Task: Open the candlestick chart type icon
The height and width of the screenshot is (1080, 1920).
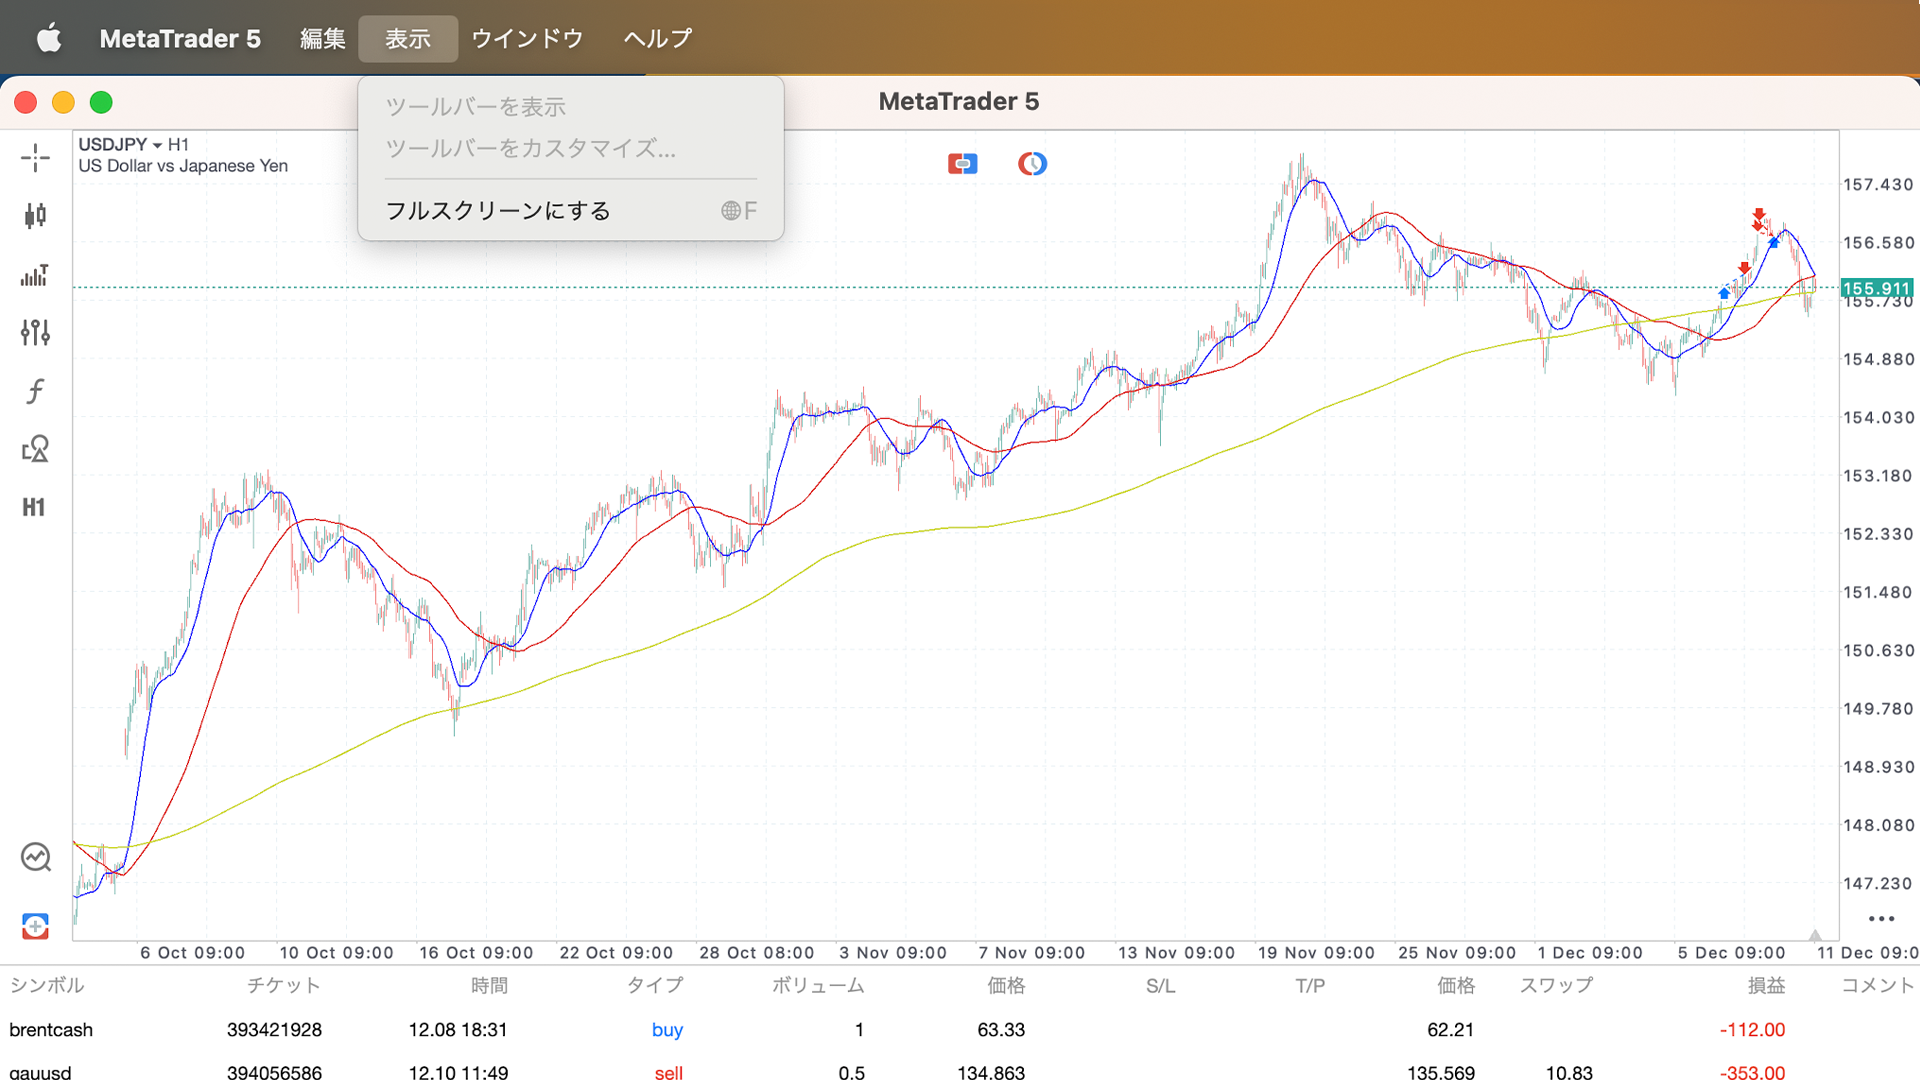Action: [35, 216]
